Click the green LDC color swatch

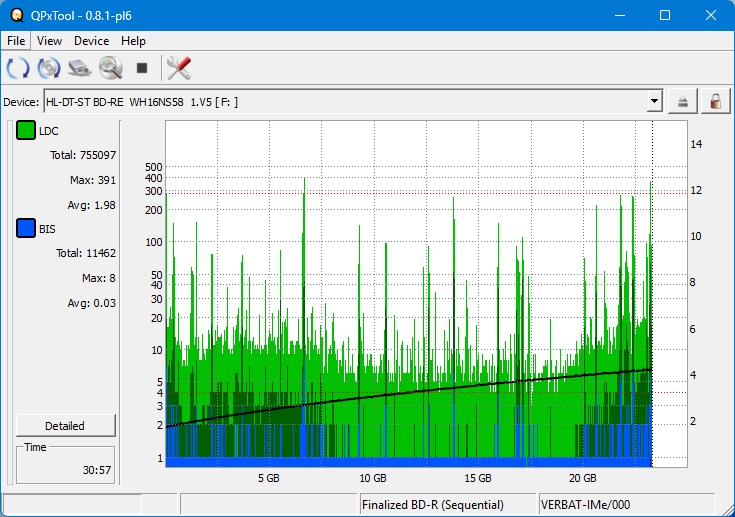click(x=25, y=131)
